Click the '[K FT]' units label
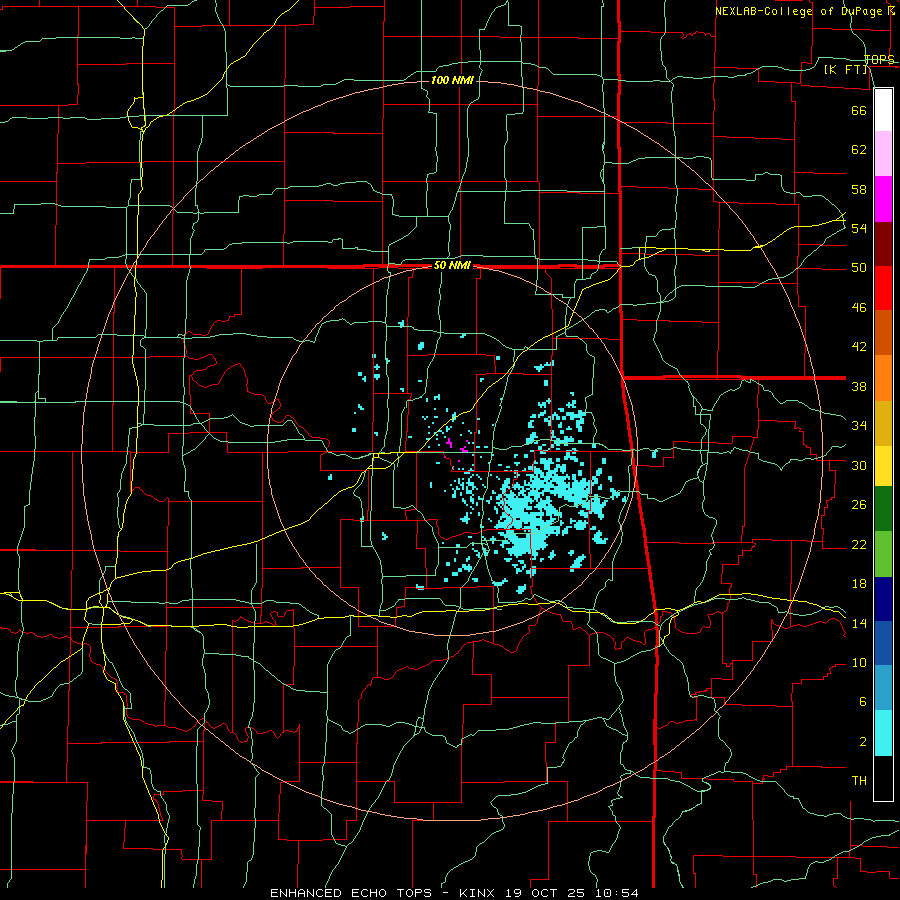Image resolution: width=900 pixels, height=900 pixels. click(845, 69)
